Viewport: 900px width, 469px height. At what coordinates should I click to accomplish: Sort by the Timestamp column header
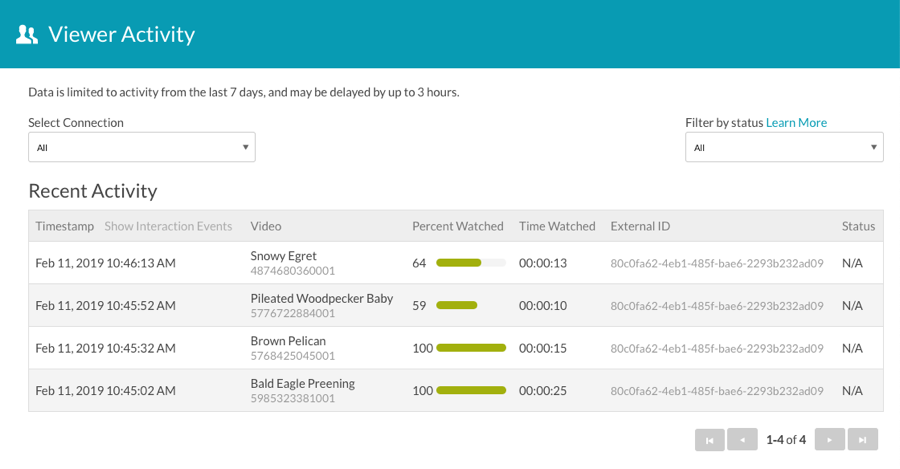click(x=64, y=226)
